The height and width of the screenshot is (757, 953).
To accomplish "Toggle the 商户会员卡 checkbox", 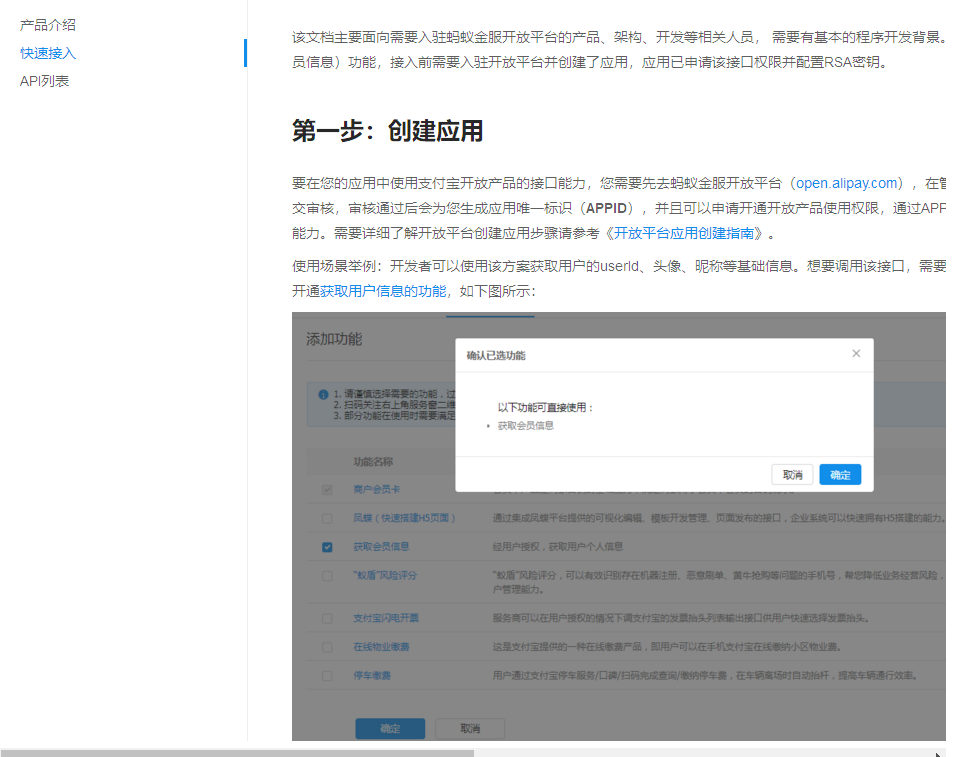I will click(327, 490).
